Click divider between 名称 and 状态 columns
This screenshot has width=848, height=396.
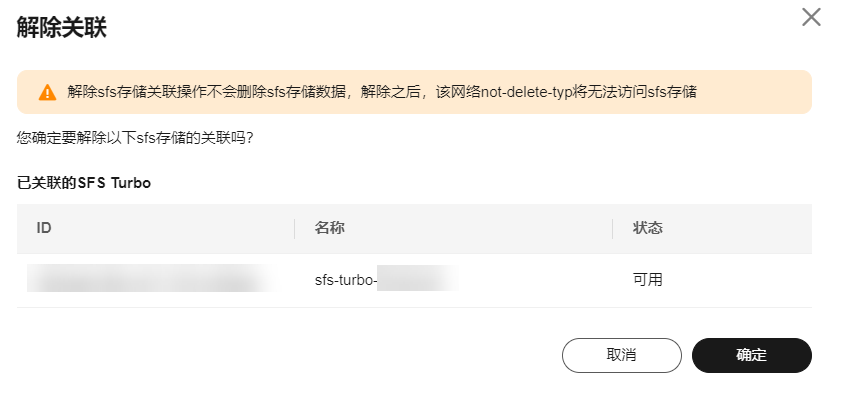(x=612, y=228)
